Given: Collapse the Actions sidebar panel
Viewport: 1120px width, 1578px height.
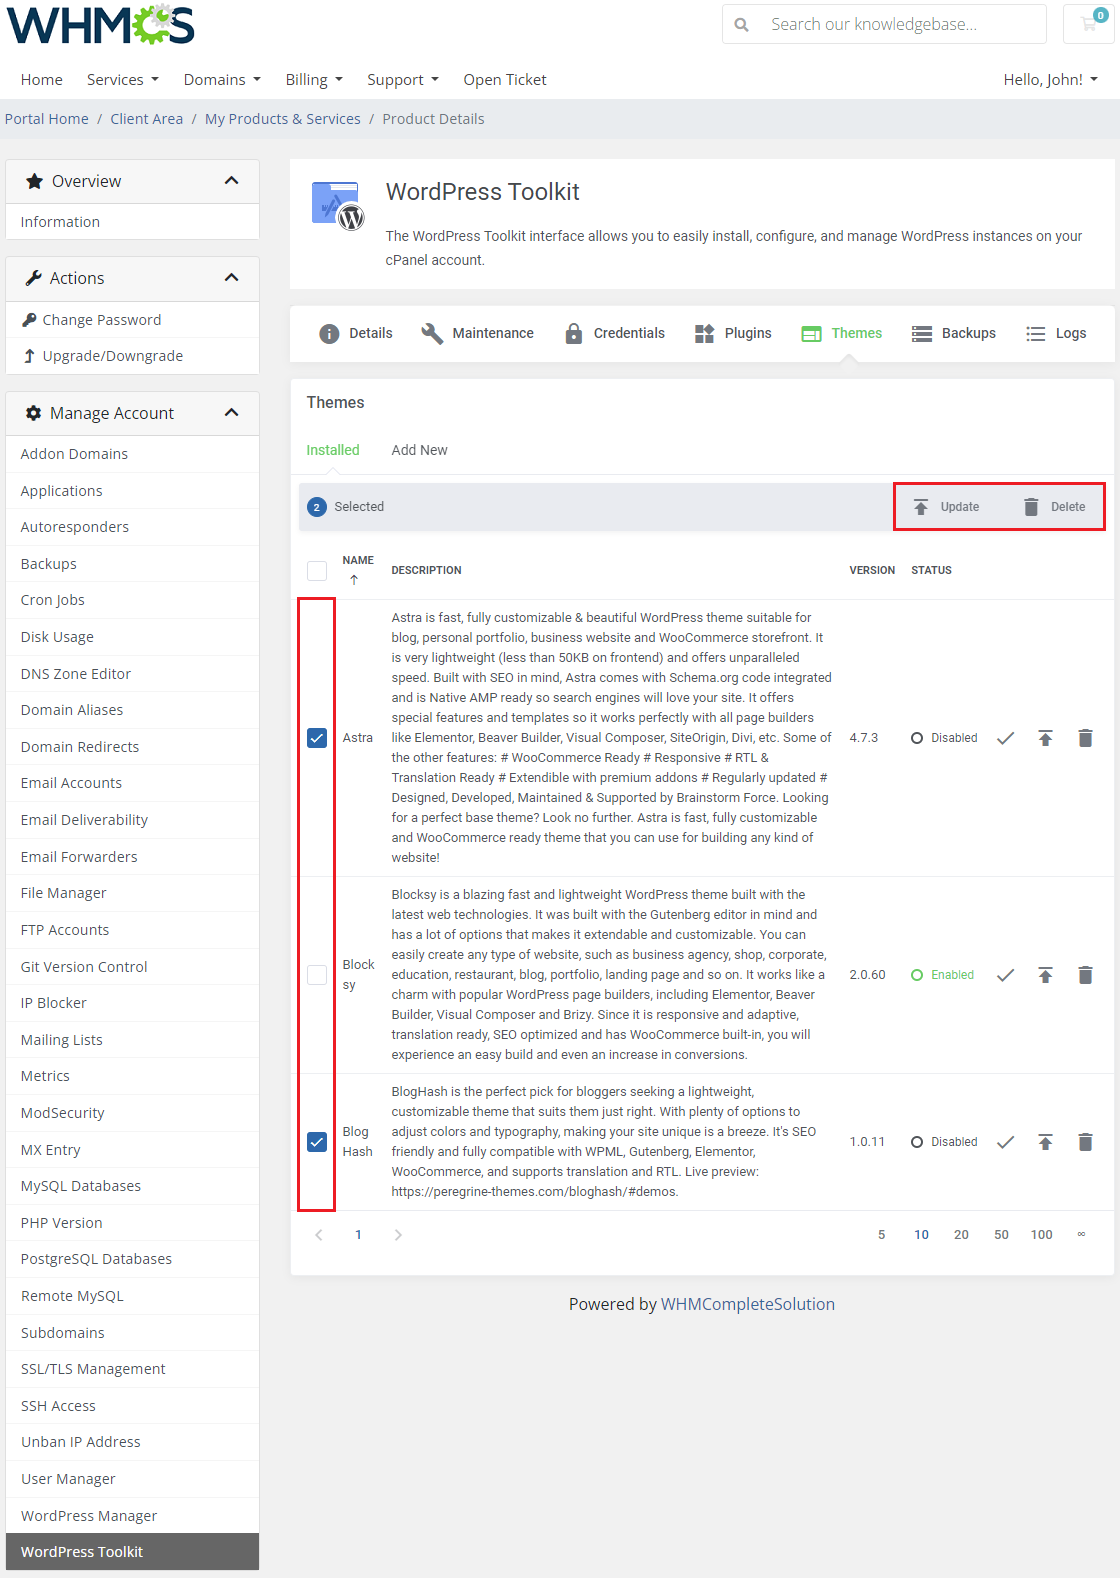Looking at the screenshot, I should (232, 278).
